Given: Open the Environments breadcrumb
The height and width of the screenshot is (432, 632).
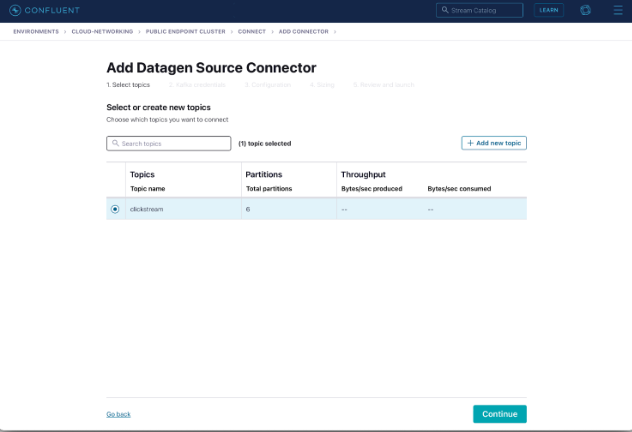Looking at the screenshot, I should (36, 31).
